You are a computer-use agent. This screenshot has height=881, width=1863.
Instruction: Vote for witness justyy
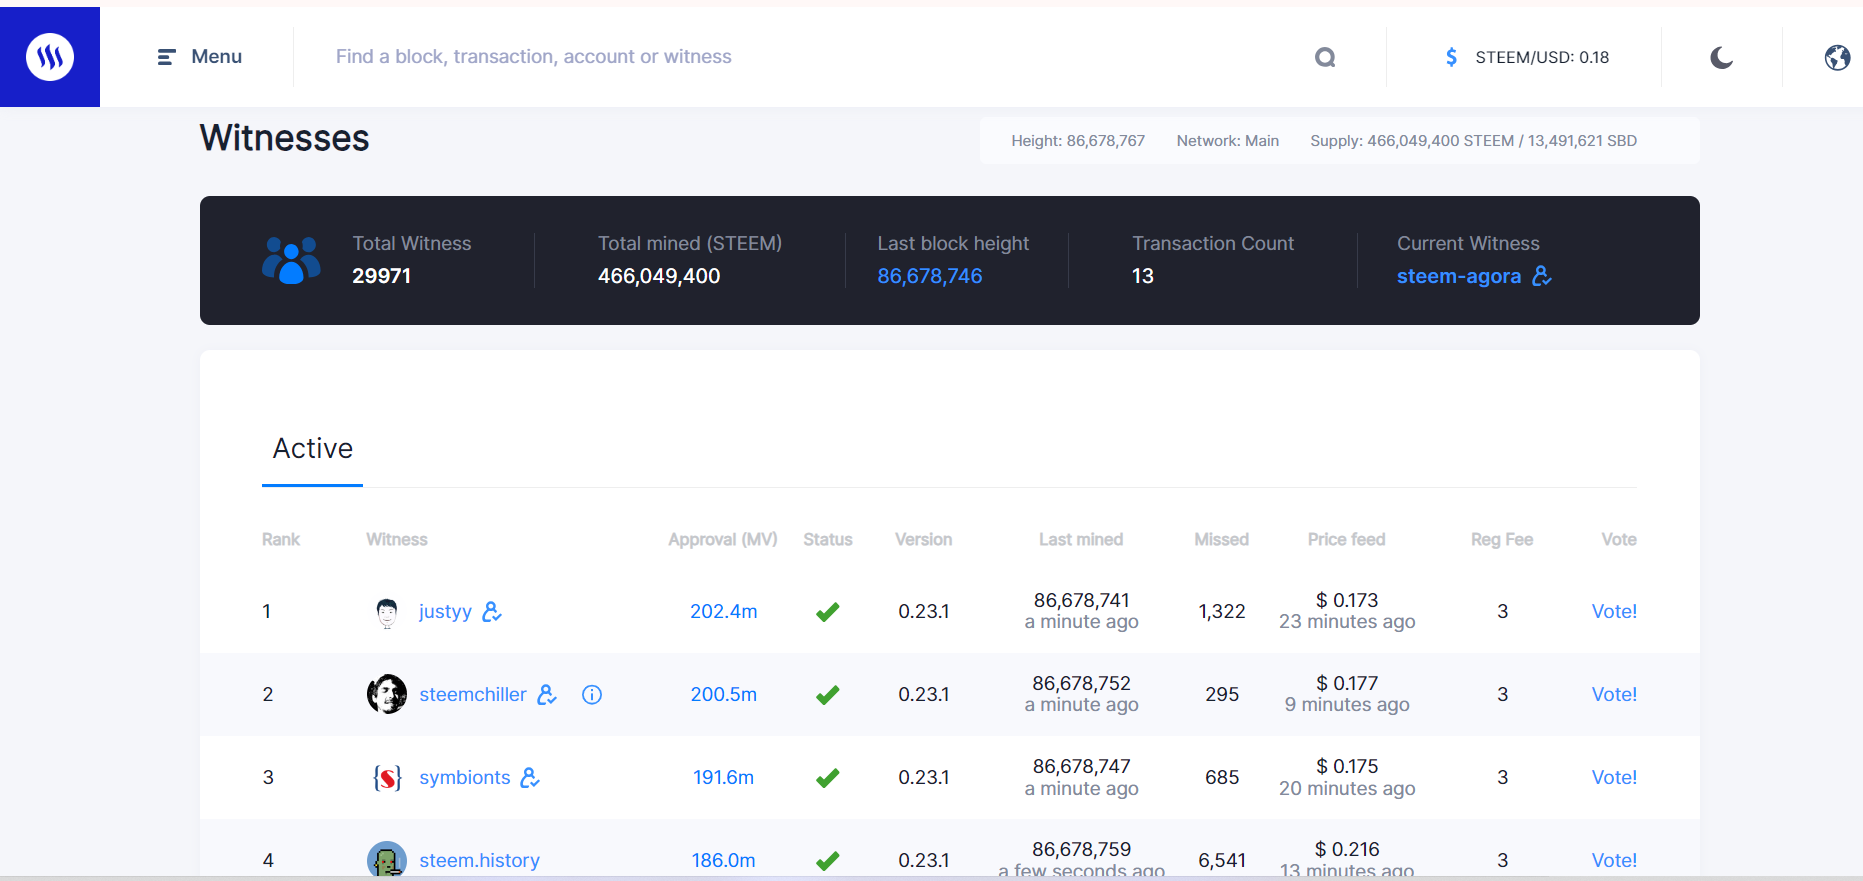(x=1614, y=611)
